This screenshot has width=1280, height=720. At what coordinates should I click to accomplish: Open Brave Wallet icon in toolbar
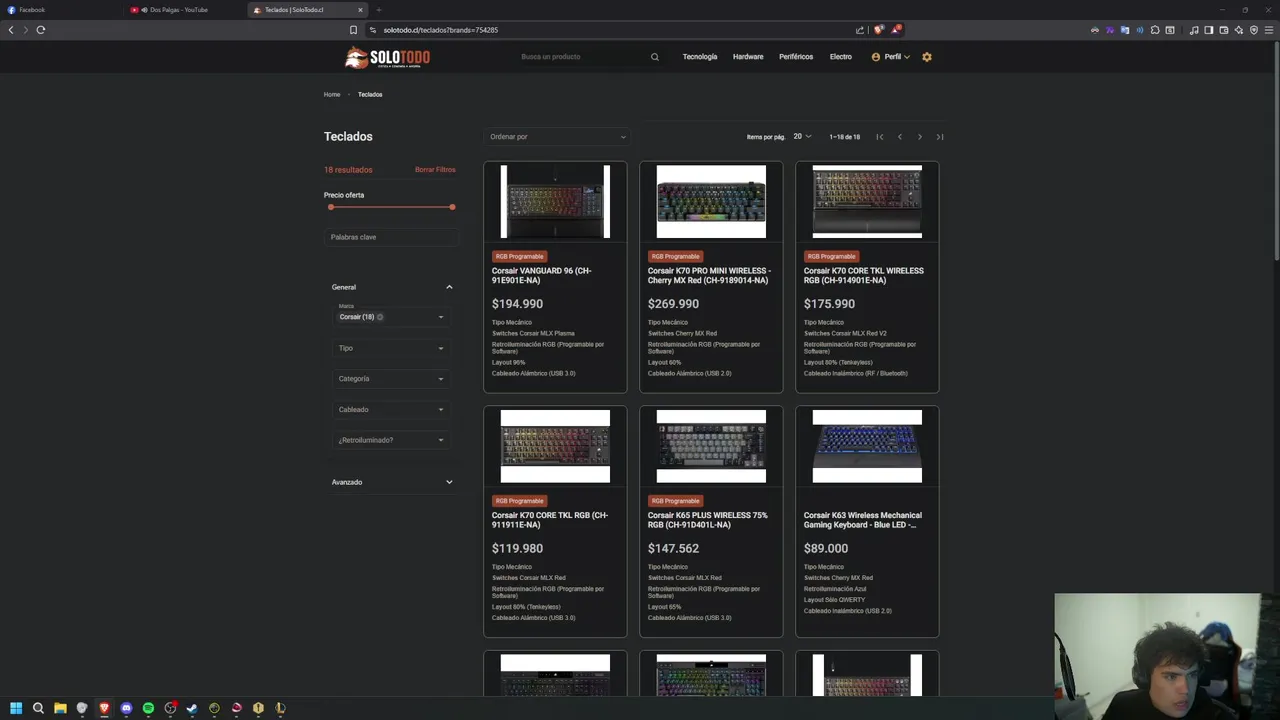click(1224, 30)
